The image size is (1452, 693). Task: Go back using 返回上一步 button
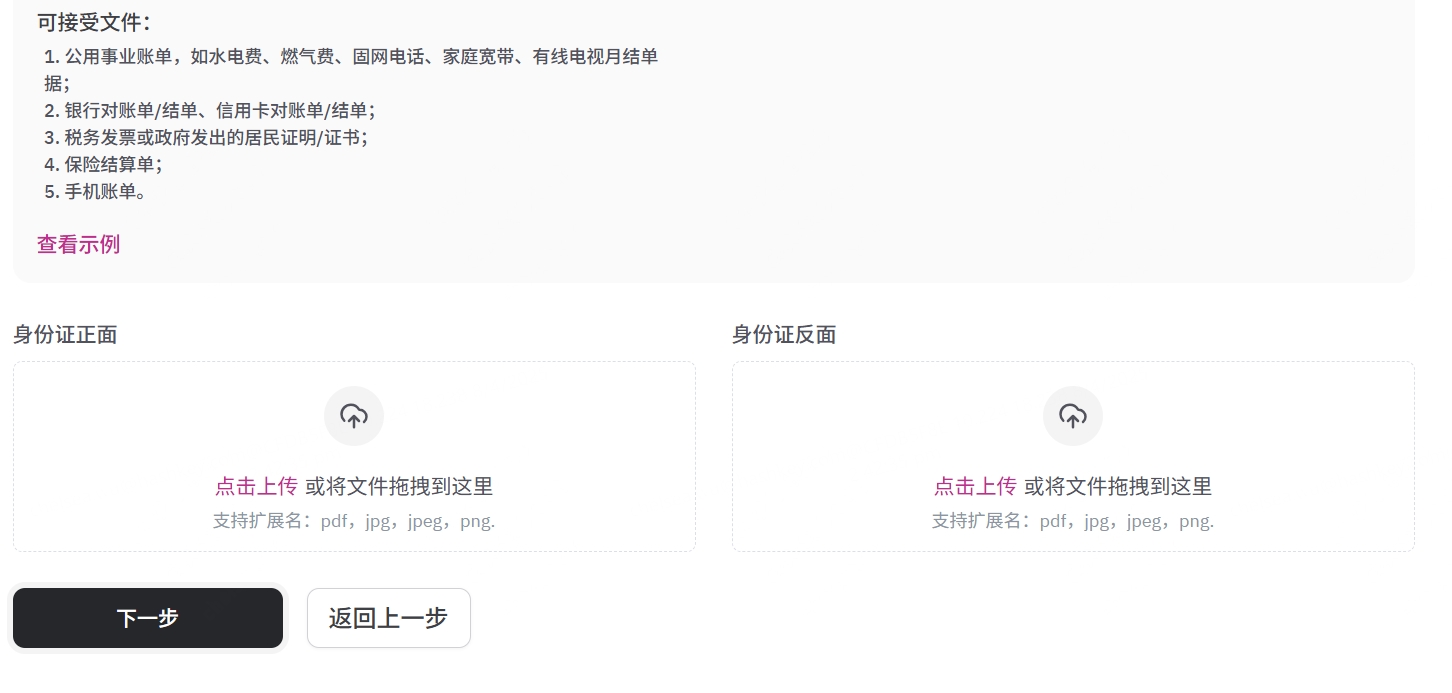click(x=389, y=618)
